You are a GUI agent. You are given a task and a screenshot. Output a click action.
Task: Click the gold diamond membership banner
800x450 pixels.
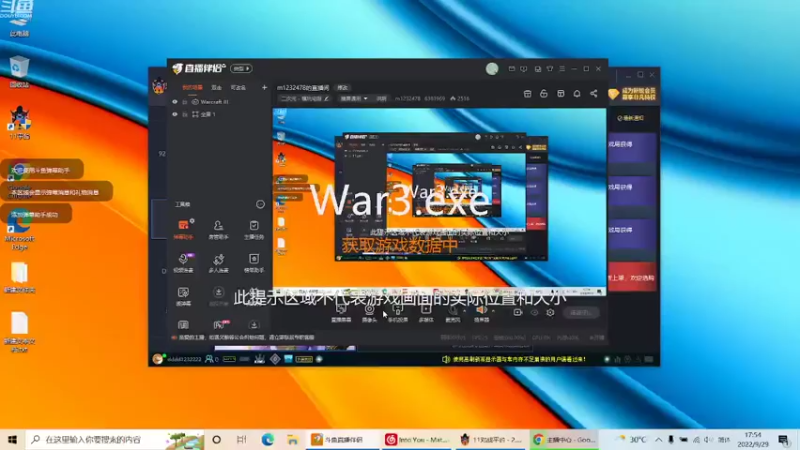[632, 93]
